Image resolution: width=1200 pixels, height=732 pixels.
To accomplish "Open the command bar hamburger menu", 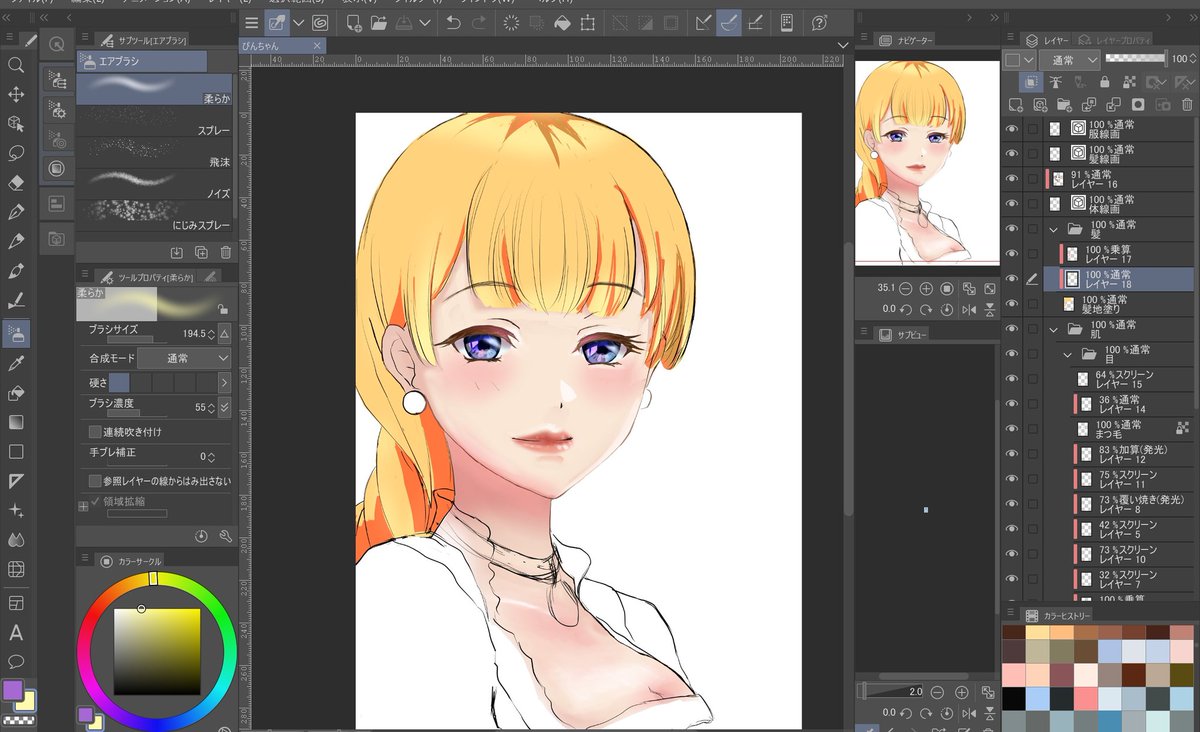I will tap(252, 22).
